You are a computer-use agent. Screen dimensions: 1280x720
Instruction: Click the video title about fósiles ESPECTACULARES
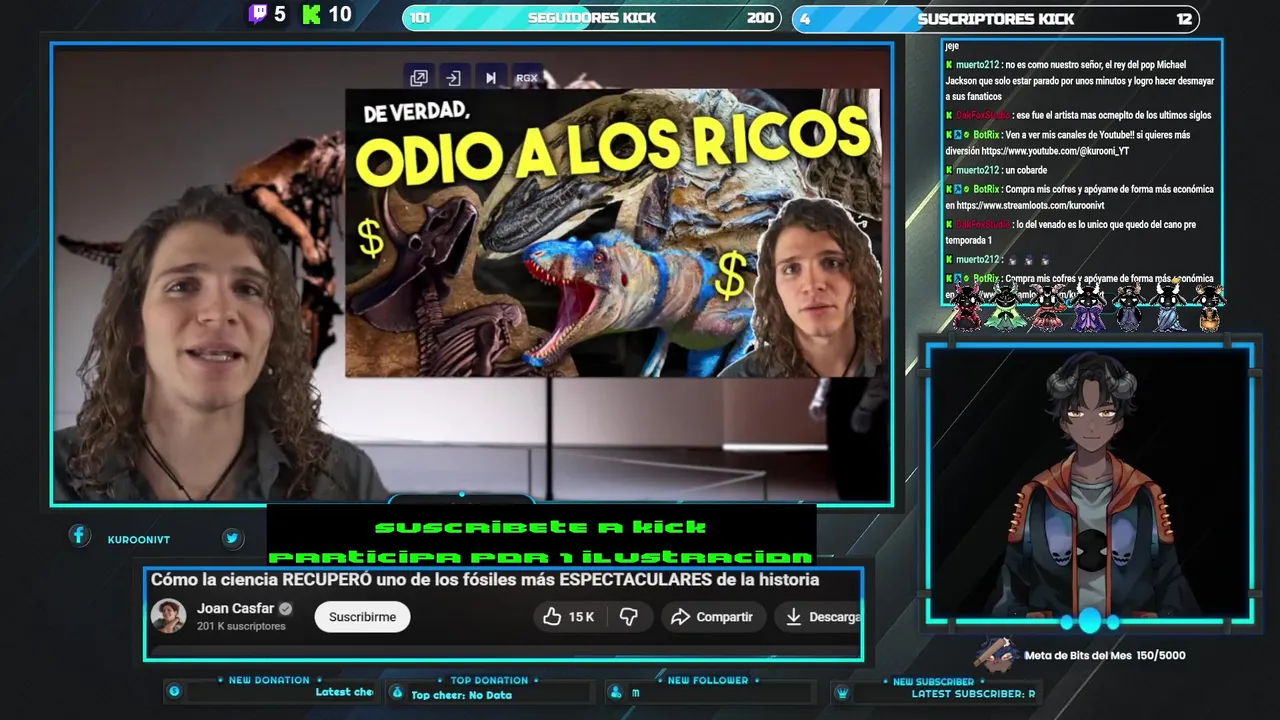click(x=485, y=580)
